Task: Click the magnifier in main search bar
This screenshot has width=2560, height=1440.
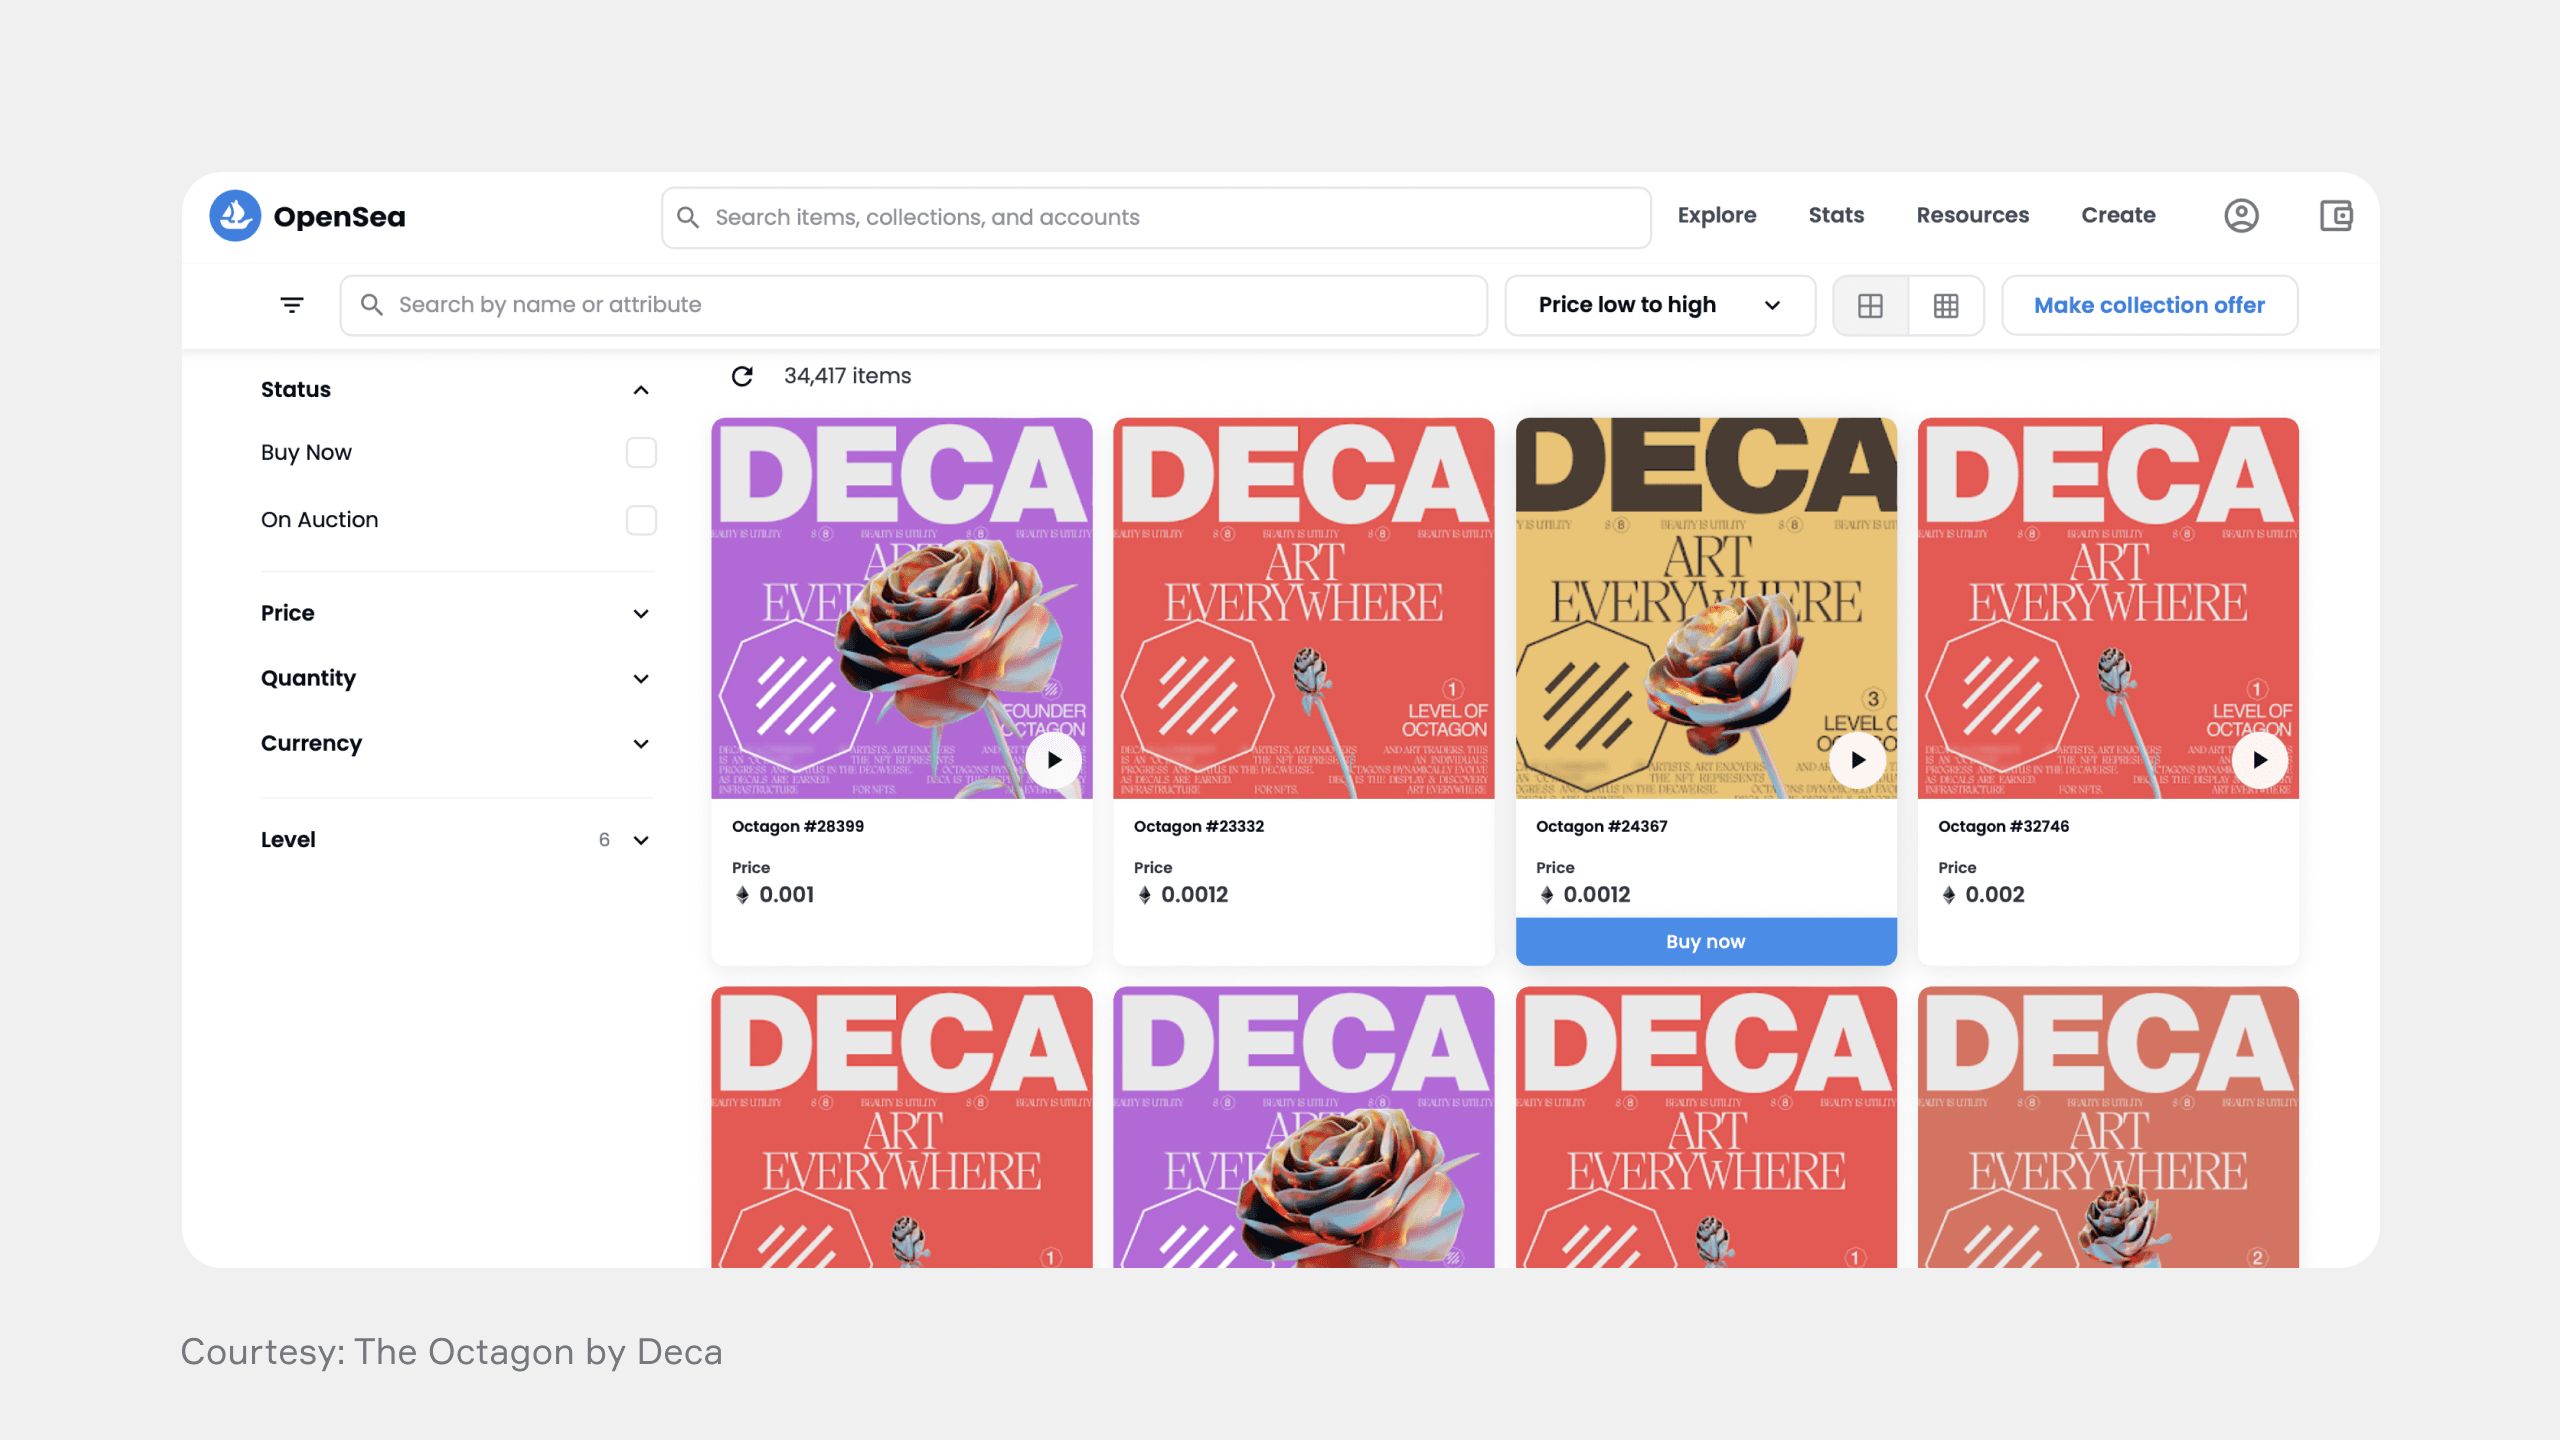Action: (688, 217)
